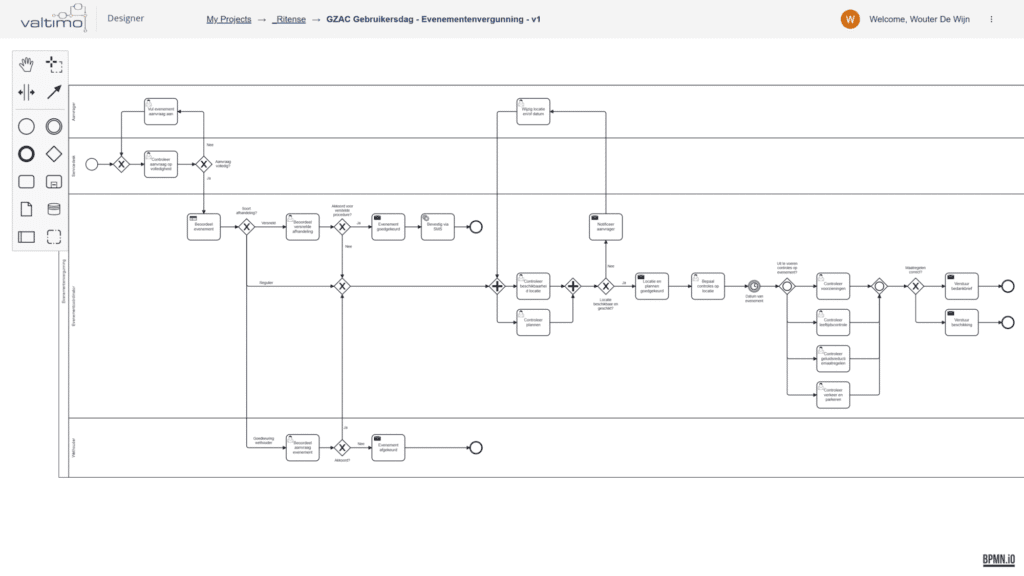This screenshot has width=1024, height=576.
Task: Select 'Akkoord voor versnelde procedure?' gateway
Action: coord(342,227)
